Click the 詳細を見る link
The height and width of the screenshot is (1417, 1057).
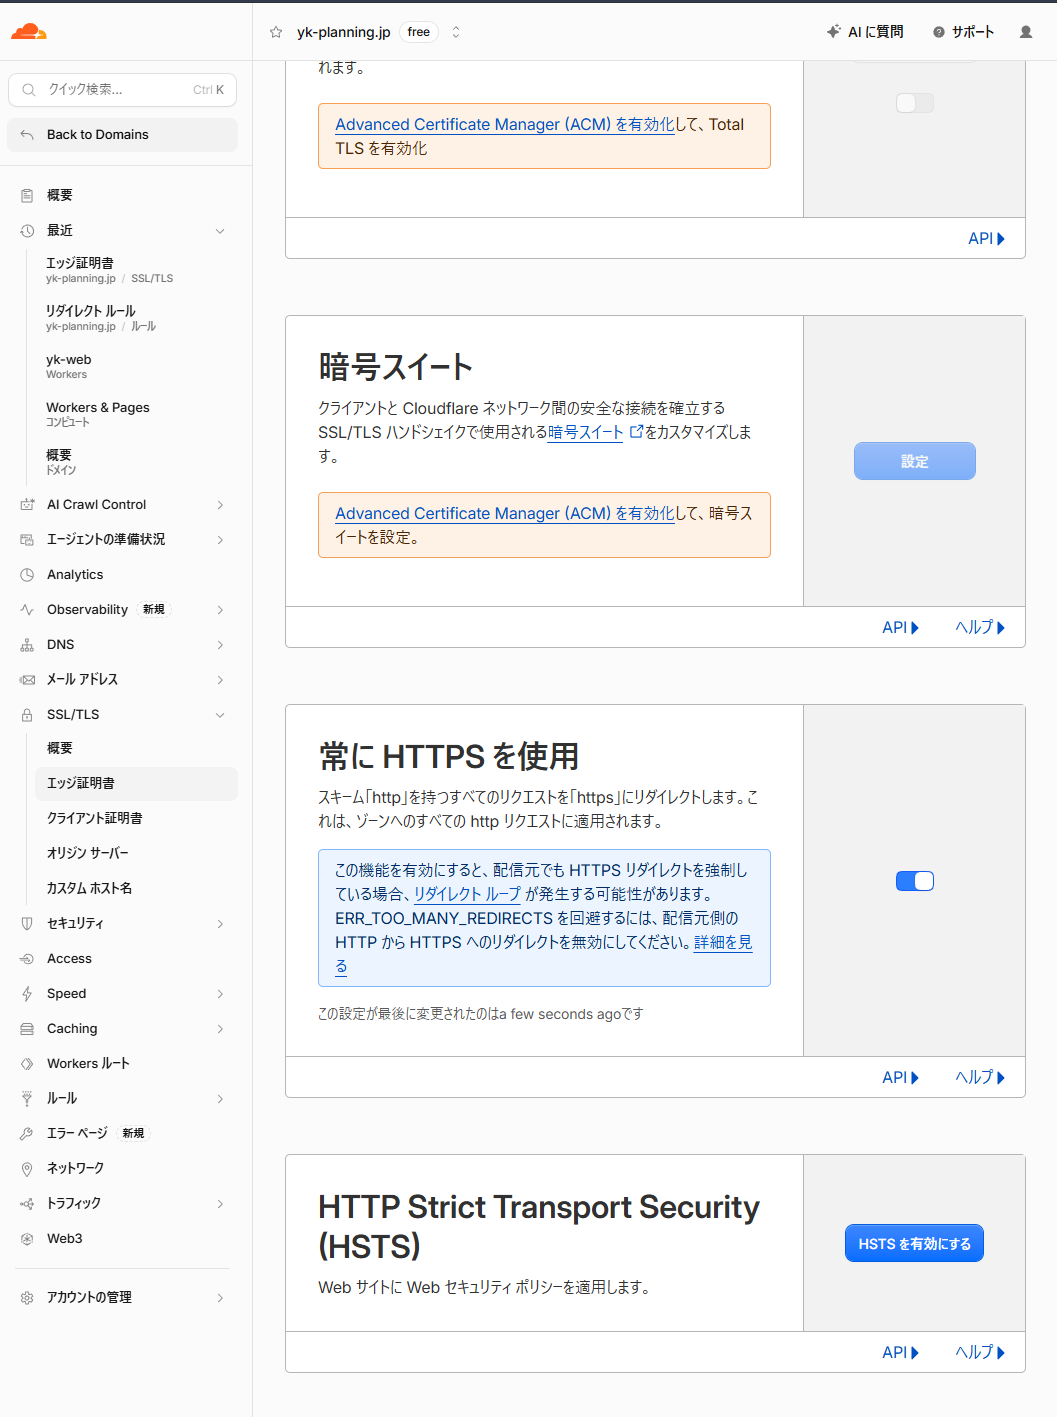(x=722, y=943)
